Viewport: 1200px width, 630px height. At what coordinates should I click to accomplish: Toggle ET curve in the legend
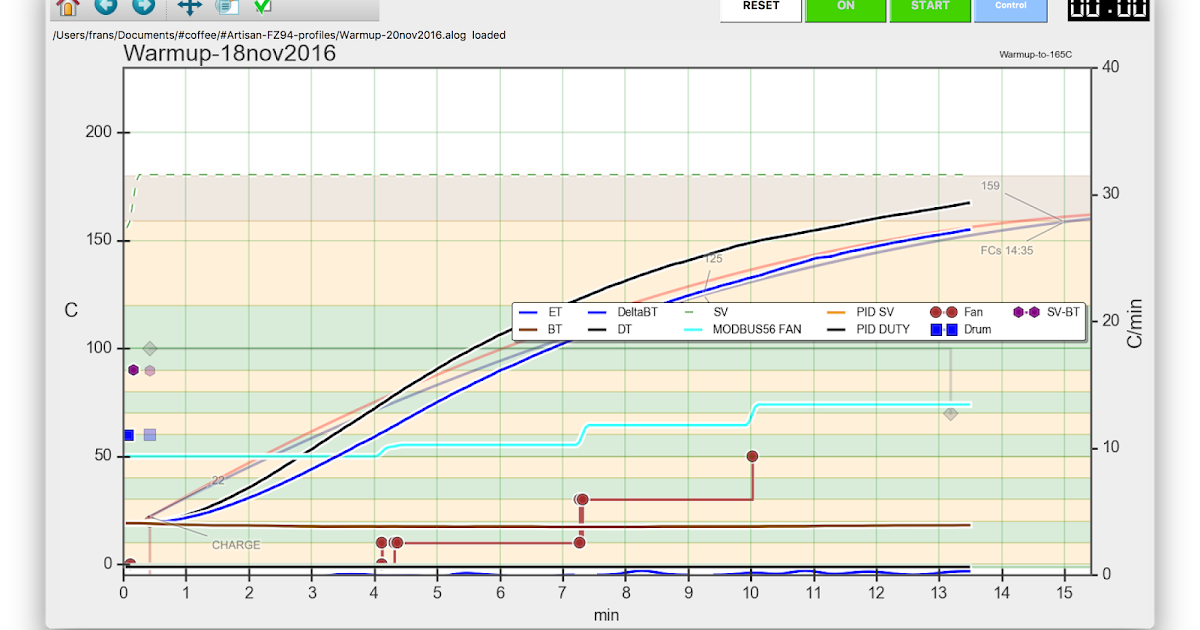coord(540,312)
